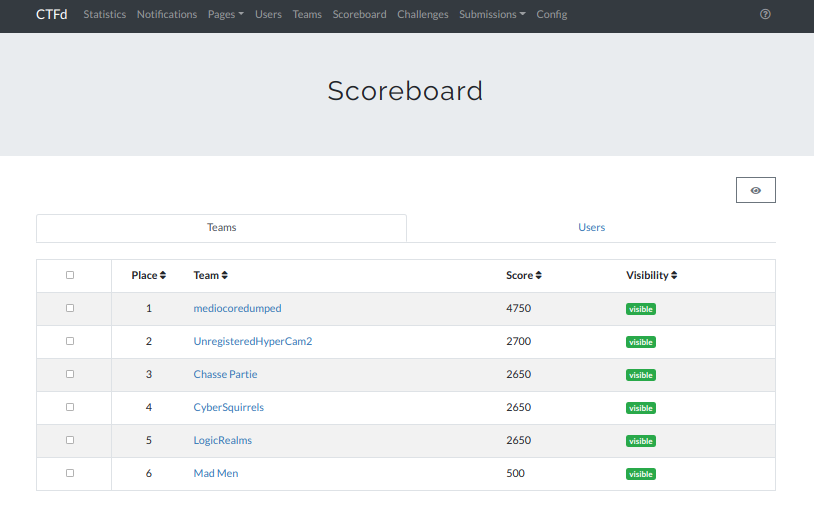Screen dimensions: 814x516
Task: Click visible badge for Mad Men
Action: click(x=641, y=474)
